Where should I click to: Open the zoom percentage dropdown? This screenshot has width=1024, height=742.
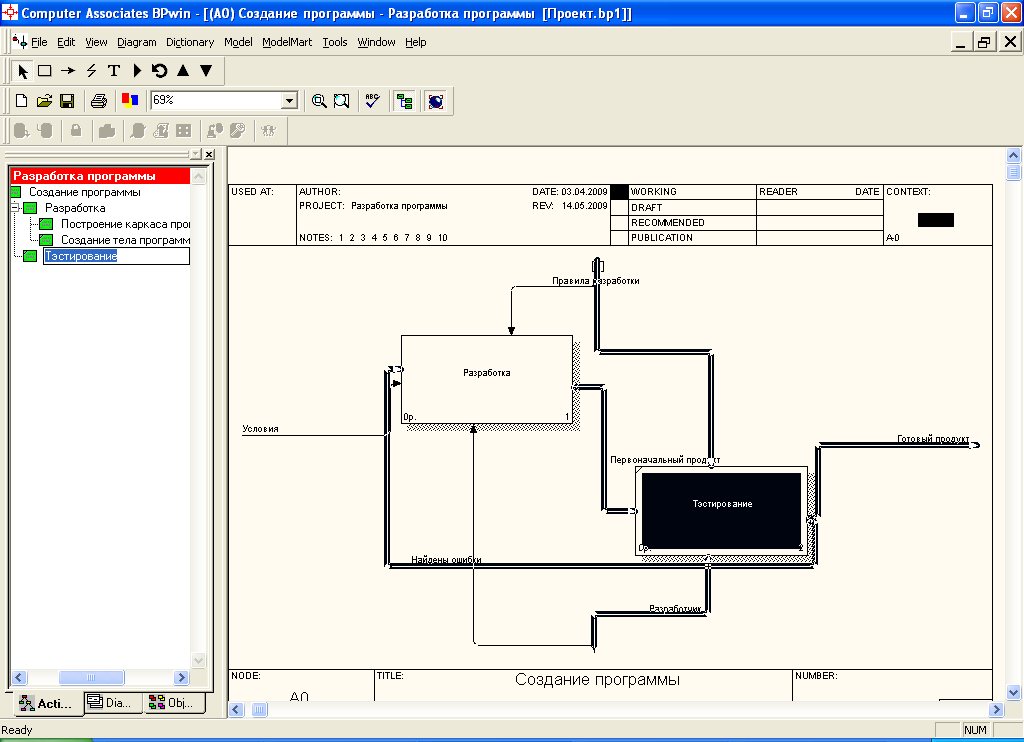click(290, 101)
